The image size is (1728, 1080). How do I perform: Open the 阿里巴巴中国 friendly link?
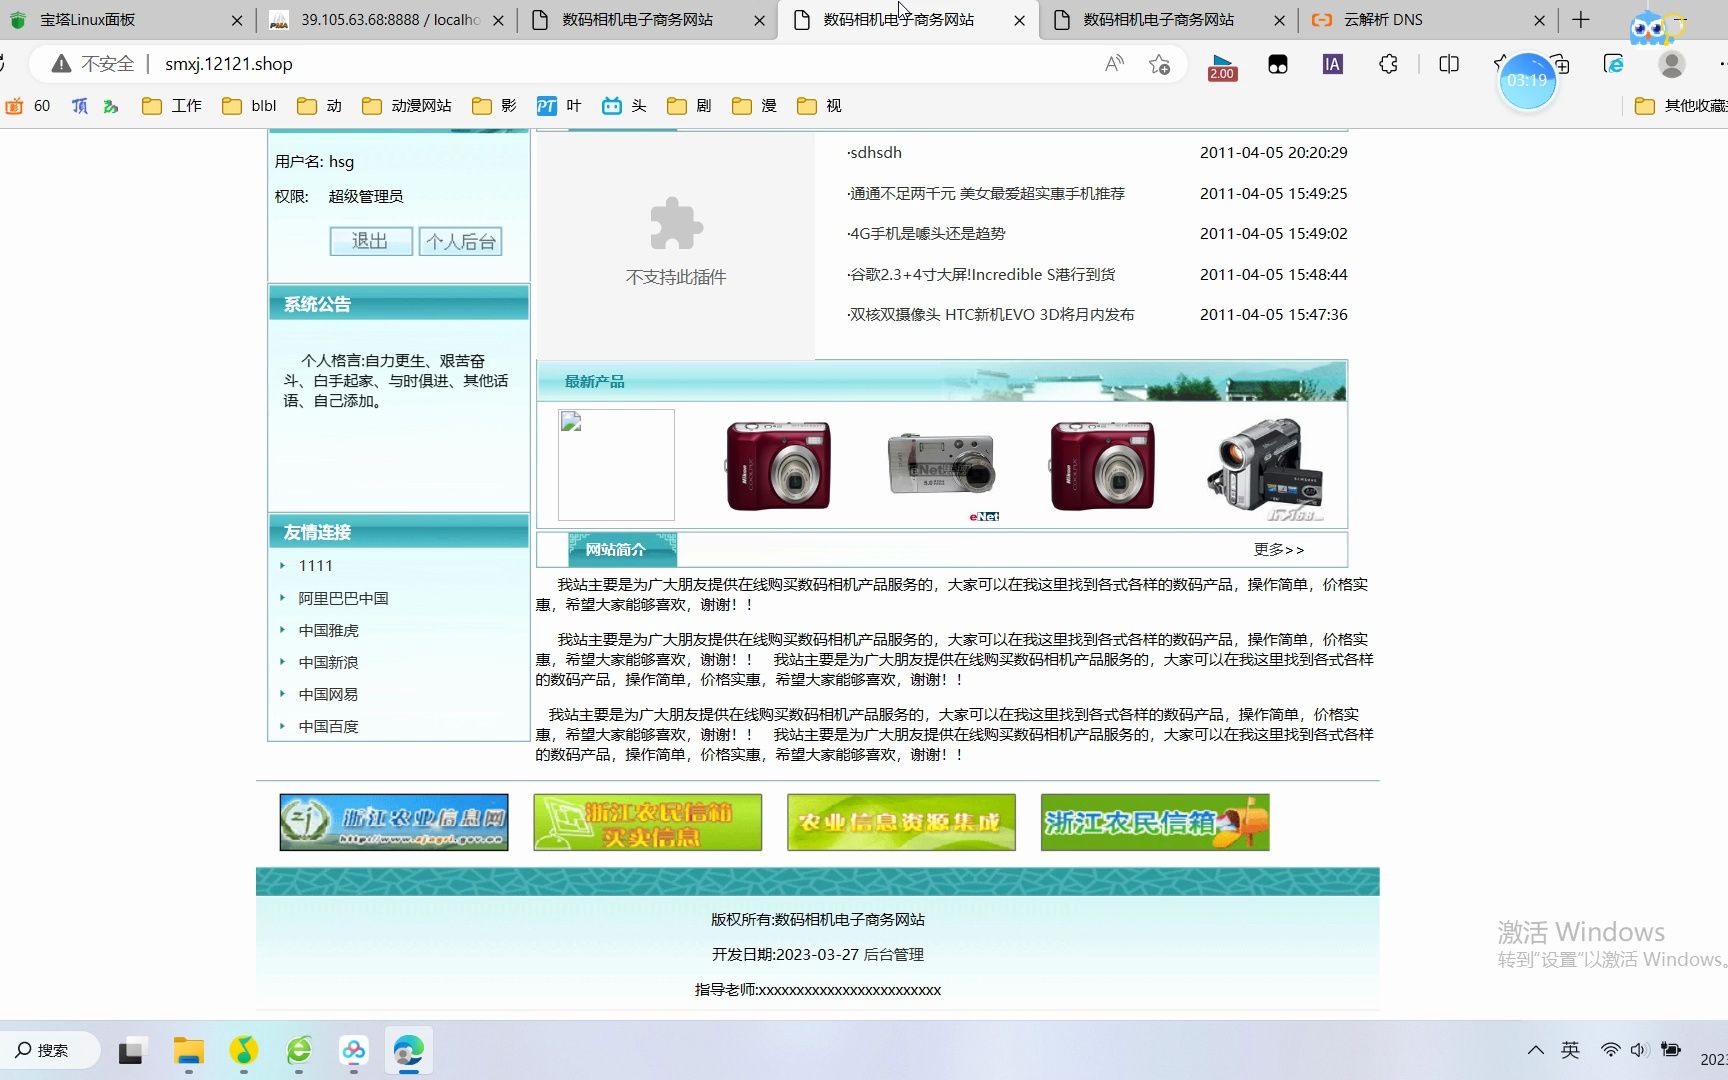(343, 598)
